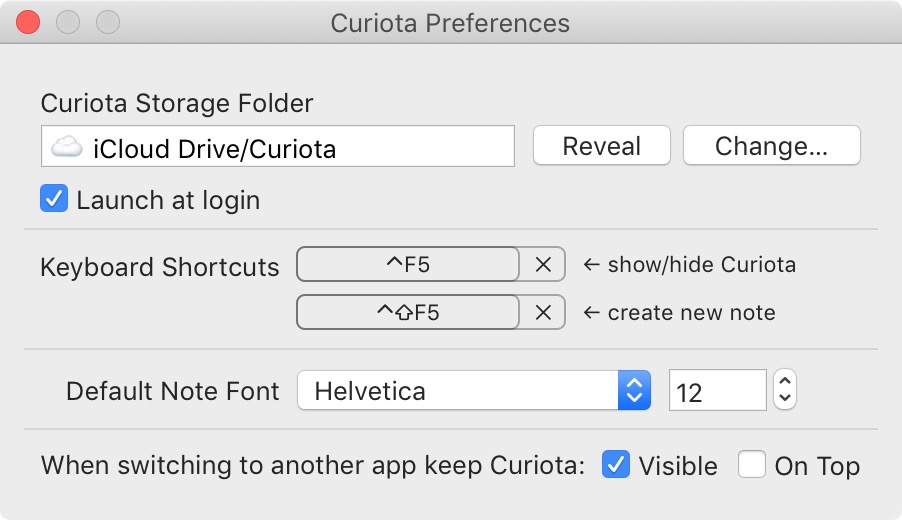
Task: Disable Launch at login
Action: 53,199
